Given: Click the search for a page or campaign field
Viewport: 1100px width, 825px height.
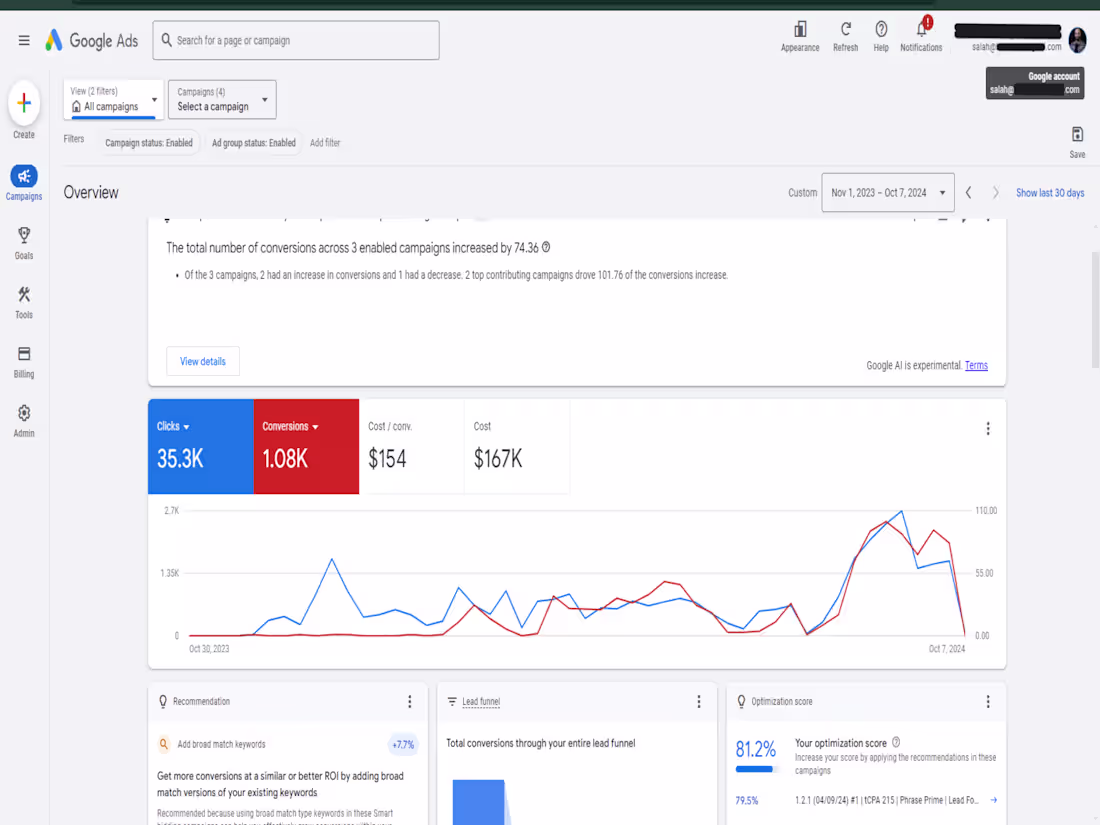Looking at the screenshot, I should 295,40.
